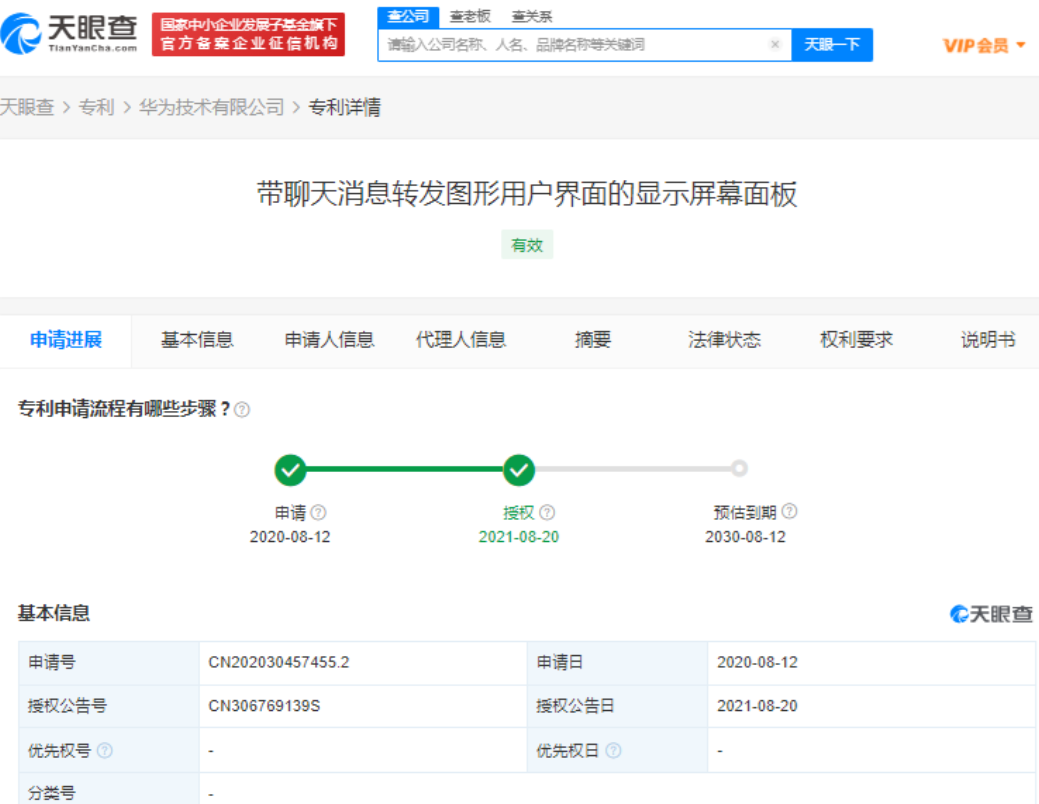Switch to the 申请人信息 tab
The width and height of the screenshot is (1039, 804).
(329, 340)
